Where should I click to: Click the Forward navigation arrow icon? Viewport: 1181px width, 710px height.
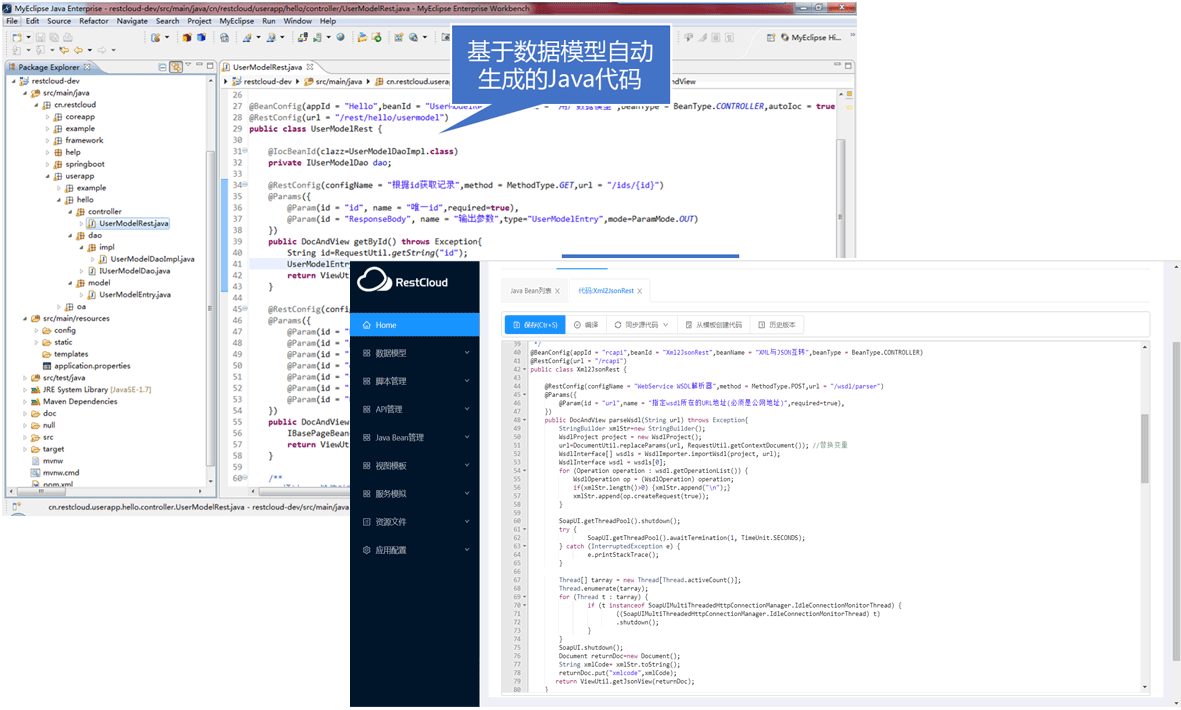[x=102, y=50]
